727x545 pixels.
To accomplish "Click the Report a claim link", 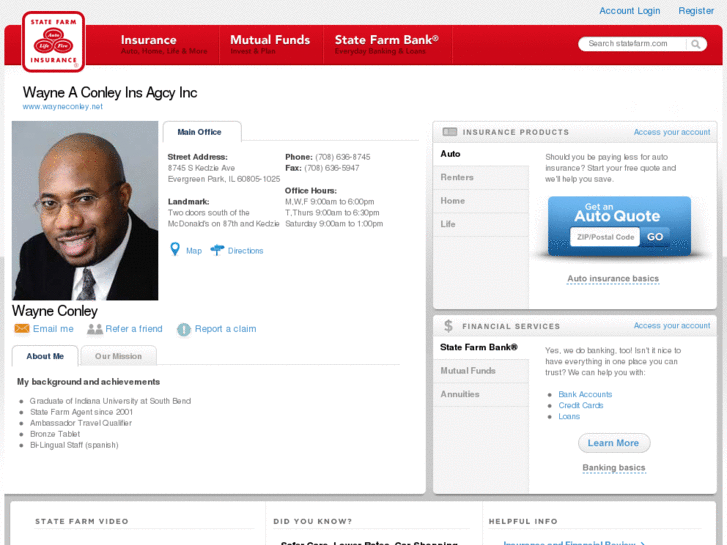I will tap(225, 328).
